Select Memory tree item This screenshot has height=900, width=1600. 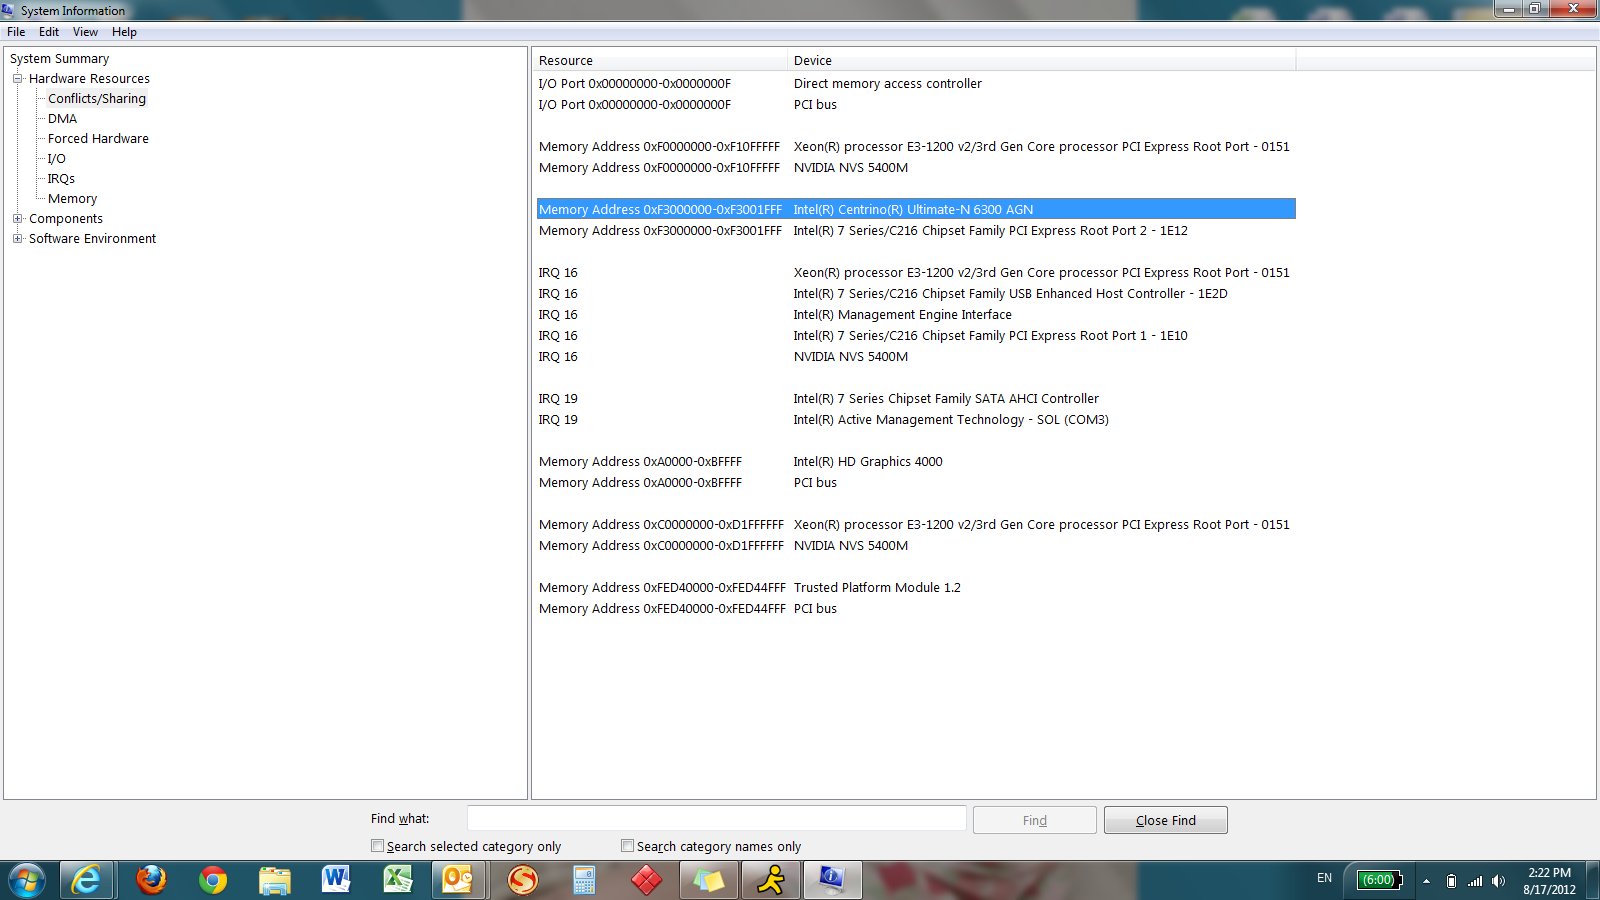pos(72,198)
